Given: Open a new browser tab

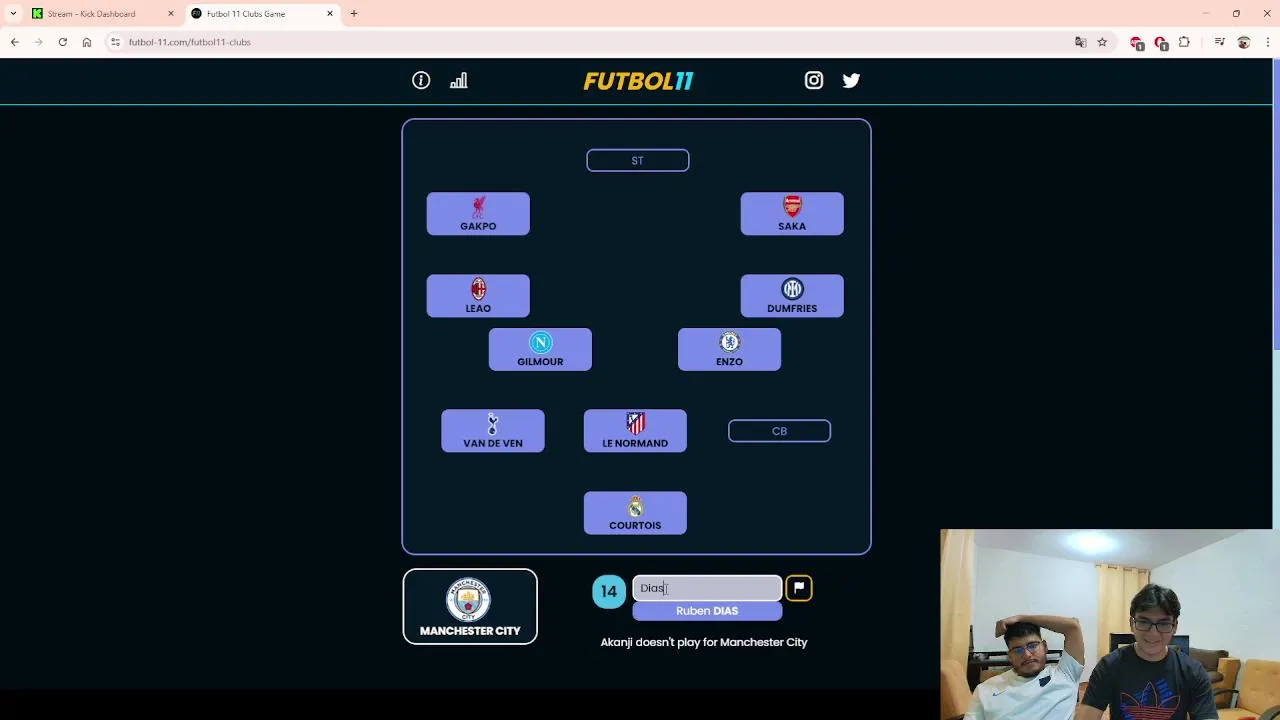Looking at the screenshot, I should pyautogui.click(x=354, y=14).
